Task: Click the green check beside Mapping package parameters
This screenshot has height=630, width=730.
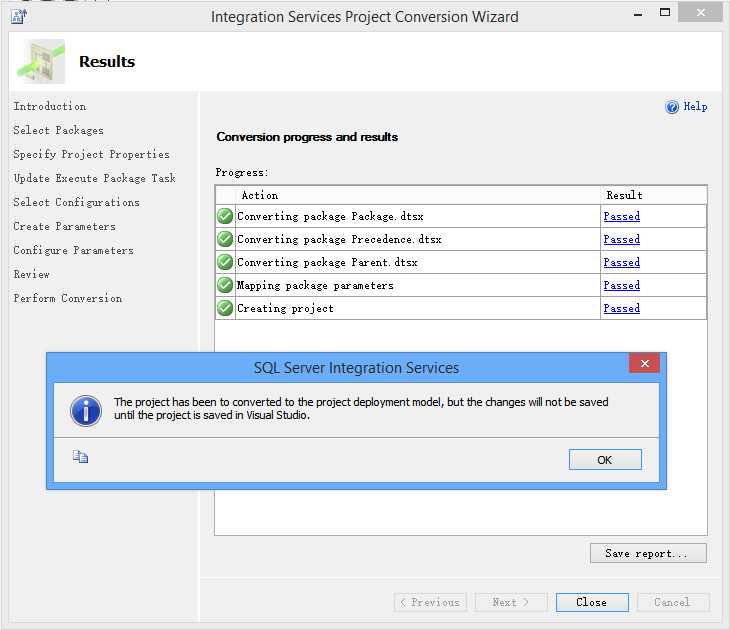Action: point(225,285)
